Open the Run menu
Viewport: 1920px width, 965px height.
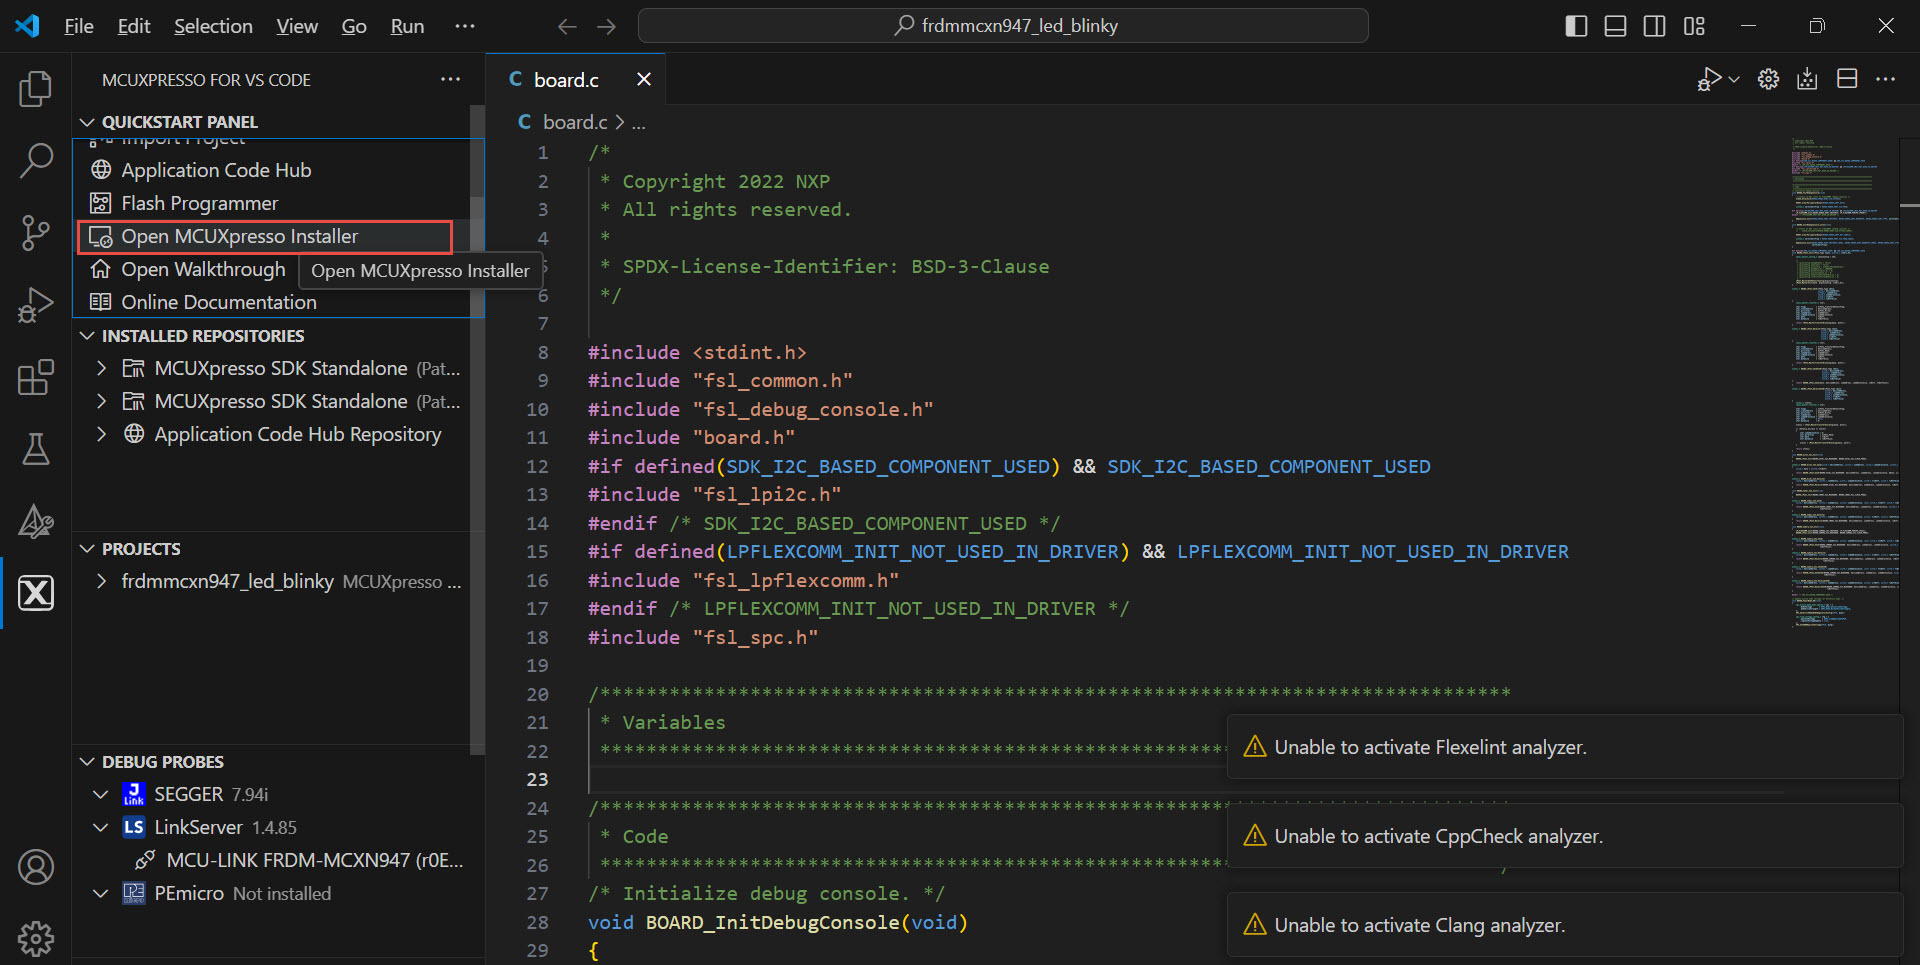(406, 26)
